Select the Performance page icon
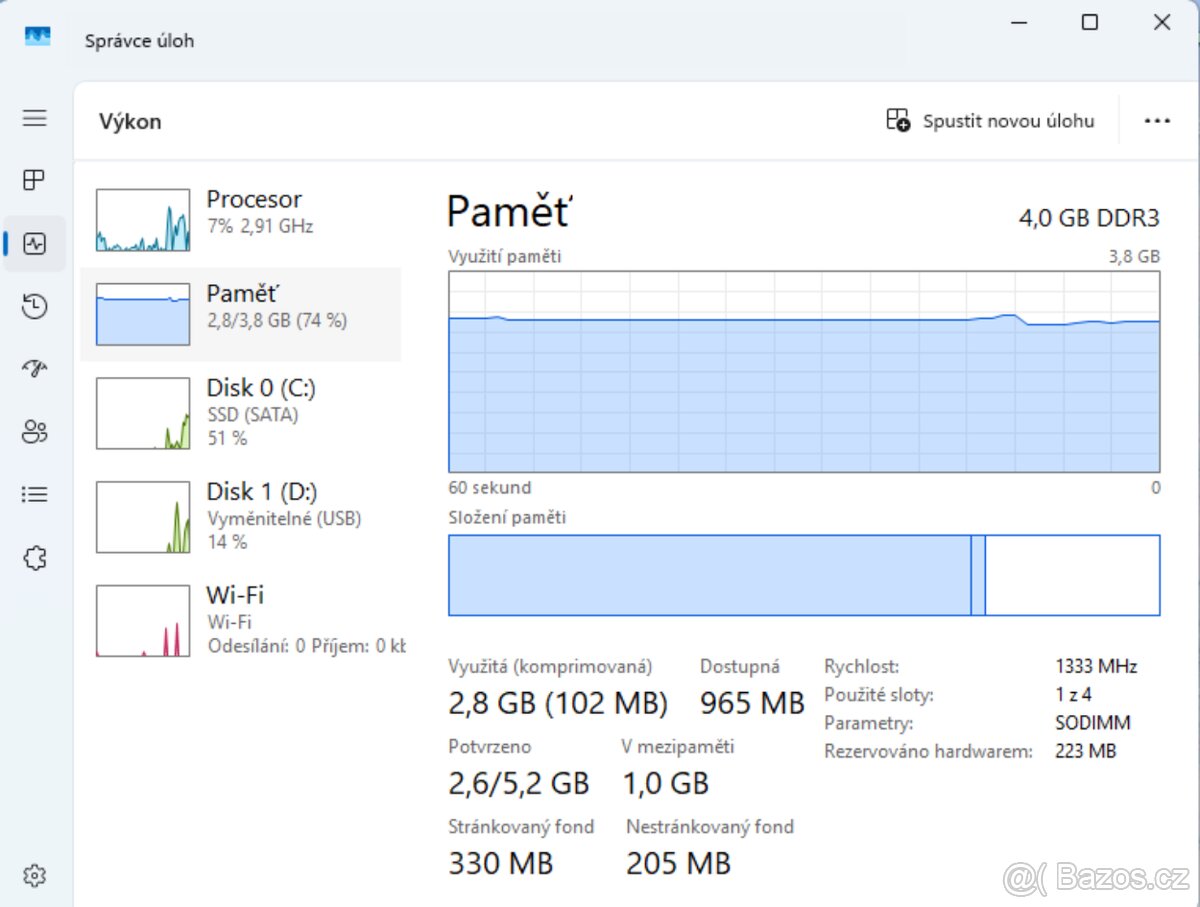 point(35,243)
